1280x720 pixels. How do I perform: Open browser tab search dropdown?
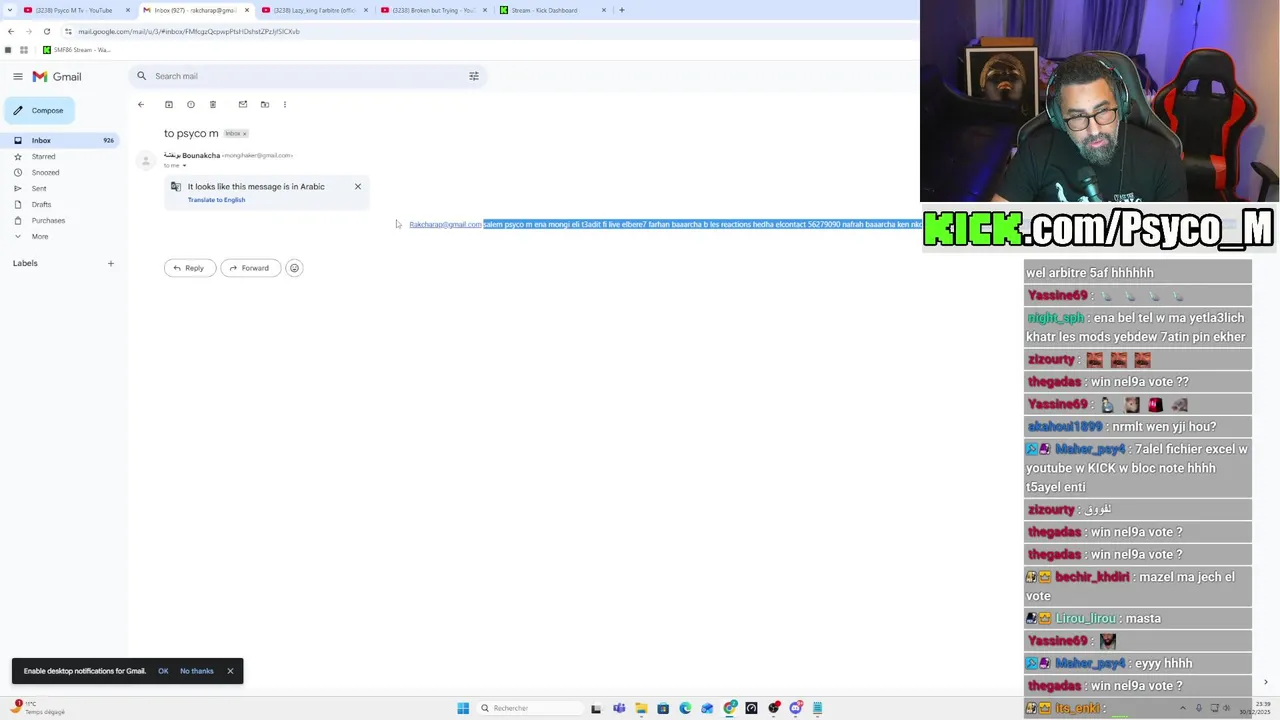8,10
